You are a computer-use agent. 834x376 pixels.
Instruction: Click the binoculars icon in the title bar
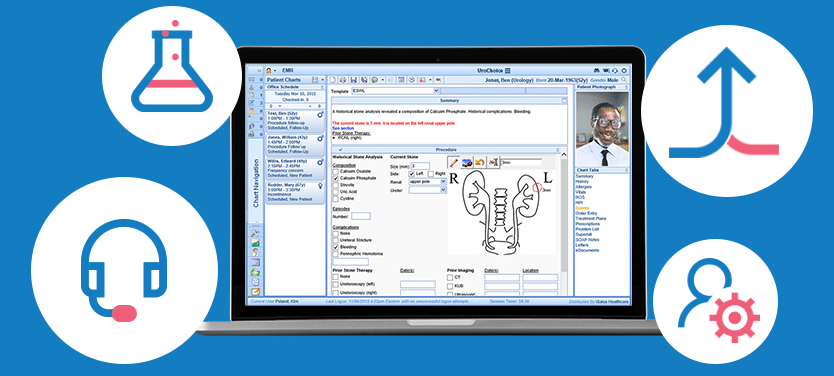point(596,70)
